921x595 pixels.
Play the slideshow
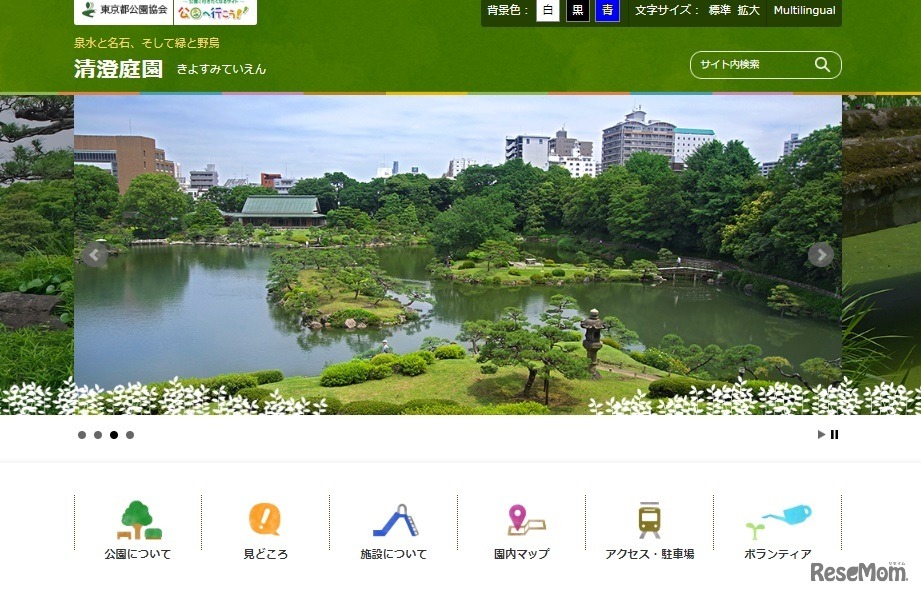pyautogui.click(x=821, y=435)
